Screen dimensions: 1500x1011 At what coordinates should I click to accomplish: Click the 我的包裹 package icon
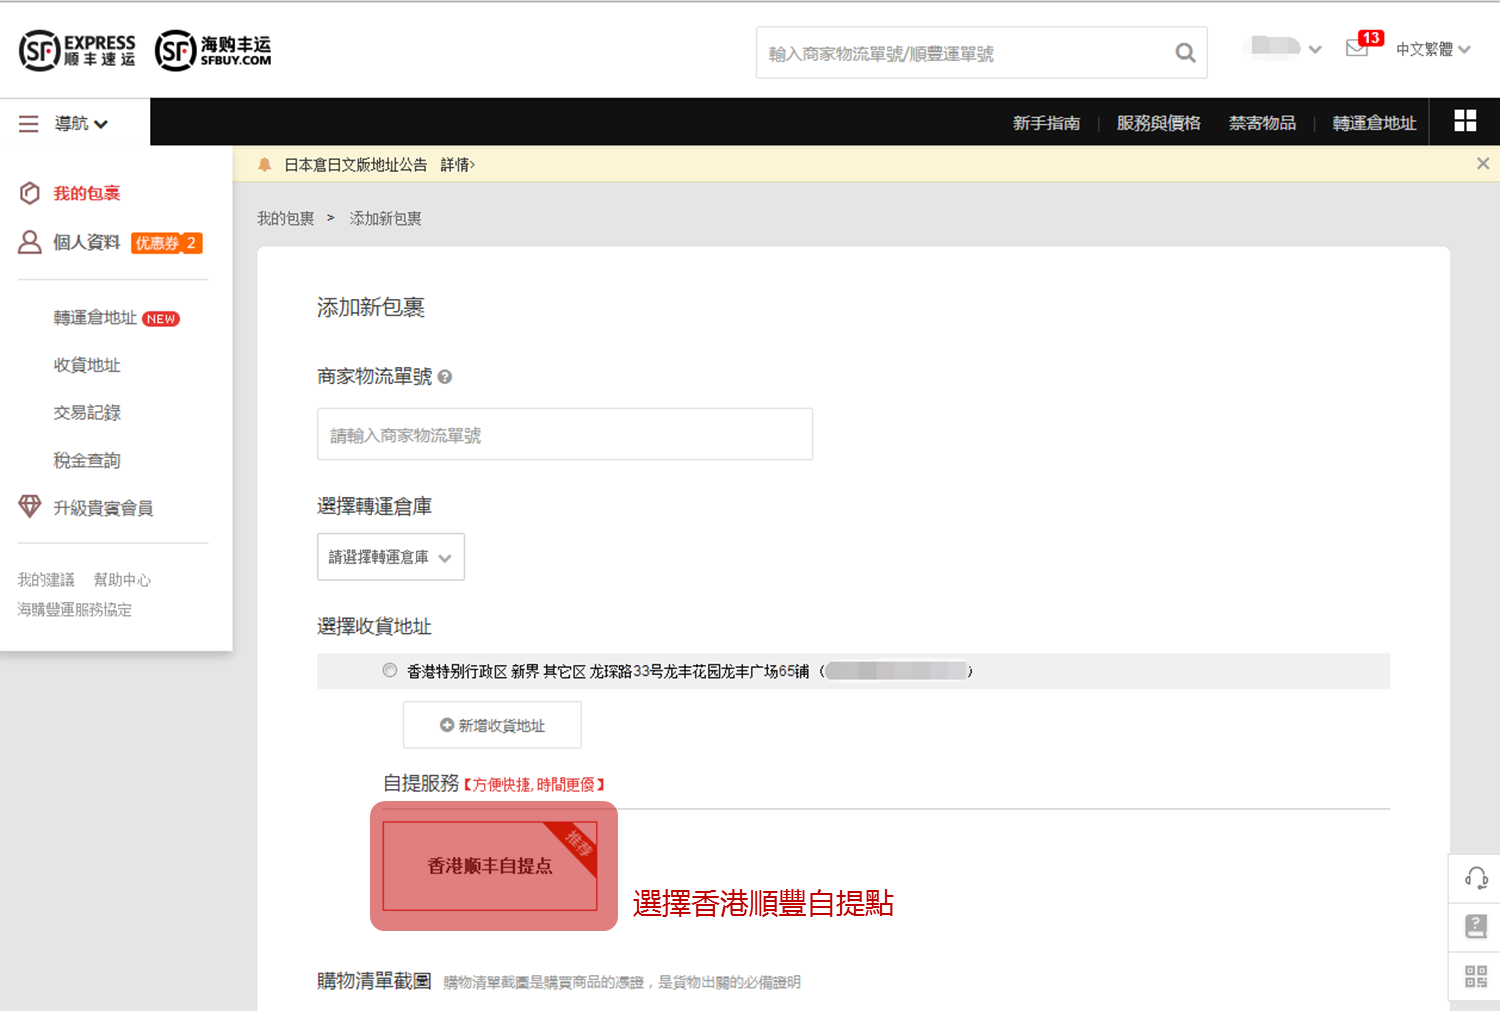30,193
